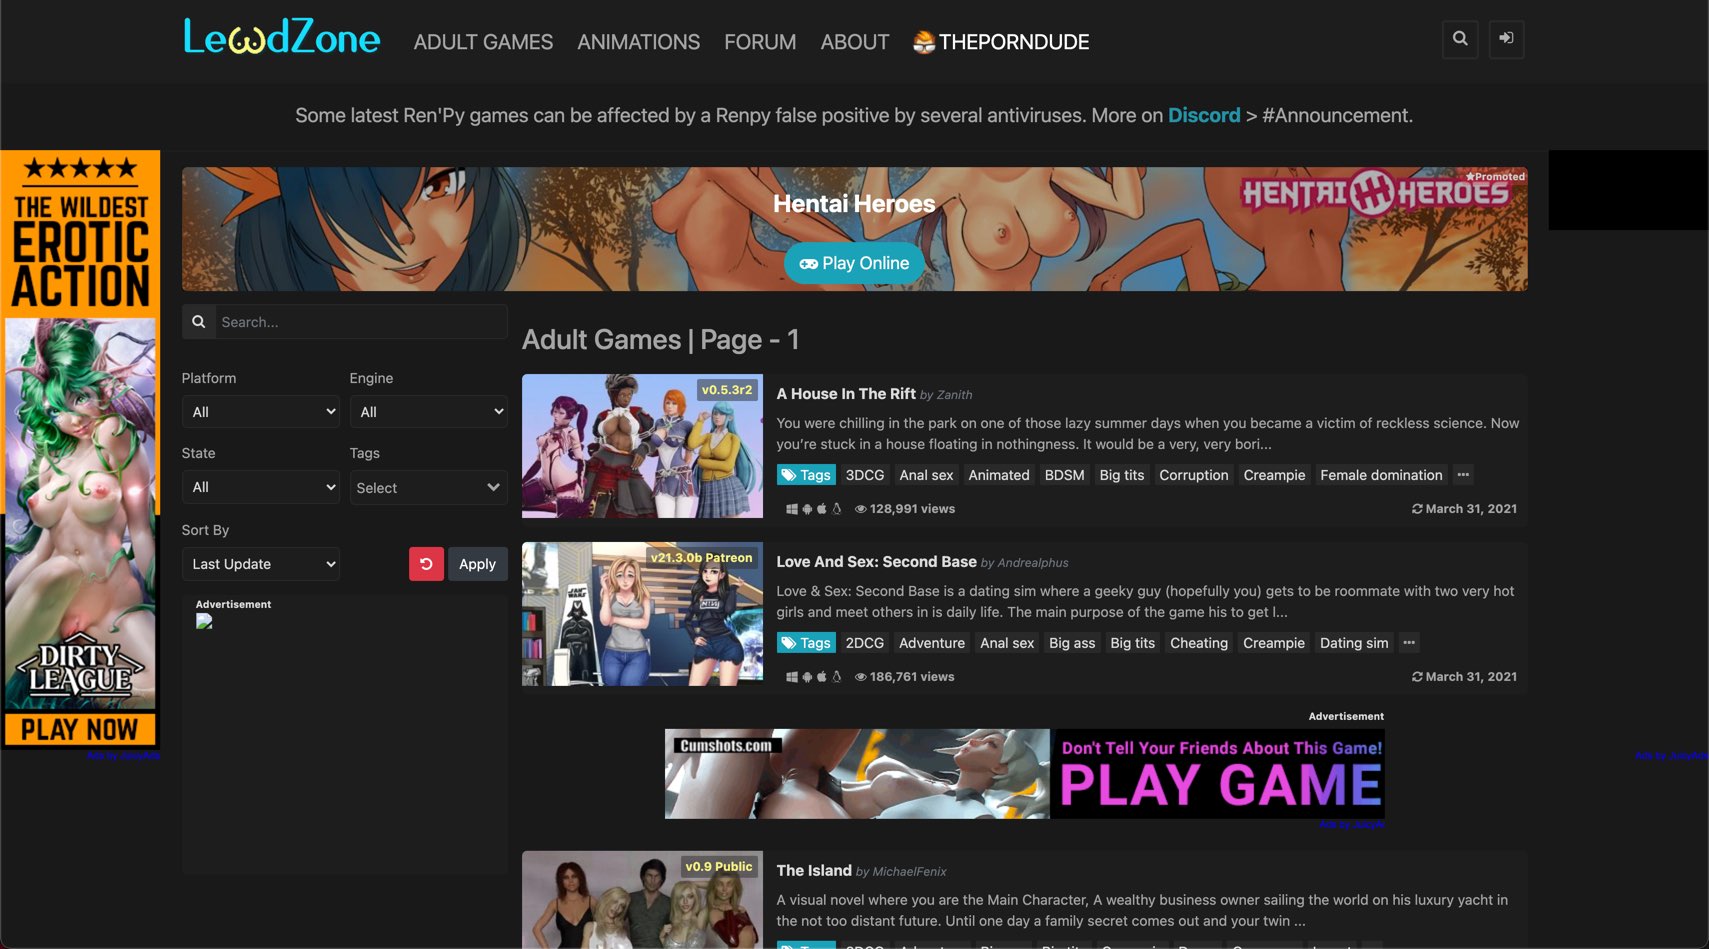Image resolution: width=1709 pixels, height=949 pixels.
Task: Click the LewdZone logo
Action: 281,37
